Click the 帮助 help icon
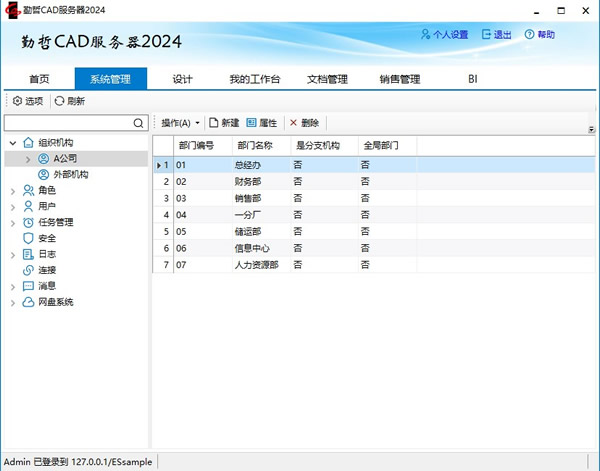This screenshot has height=471, width=600. pyautogui.click(x=529, y=35)
